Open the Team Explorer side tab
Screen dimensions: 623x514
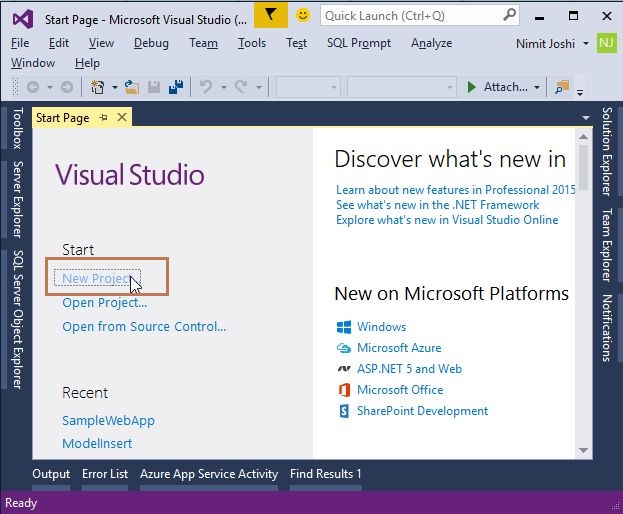pos(606,245)
